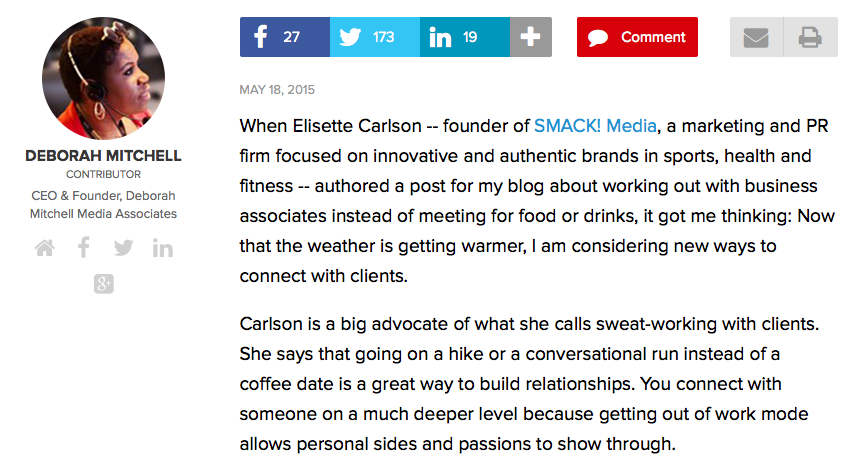Click the Twitter share count 173

pos(383,37)
